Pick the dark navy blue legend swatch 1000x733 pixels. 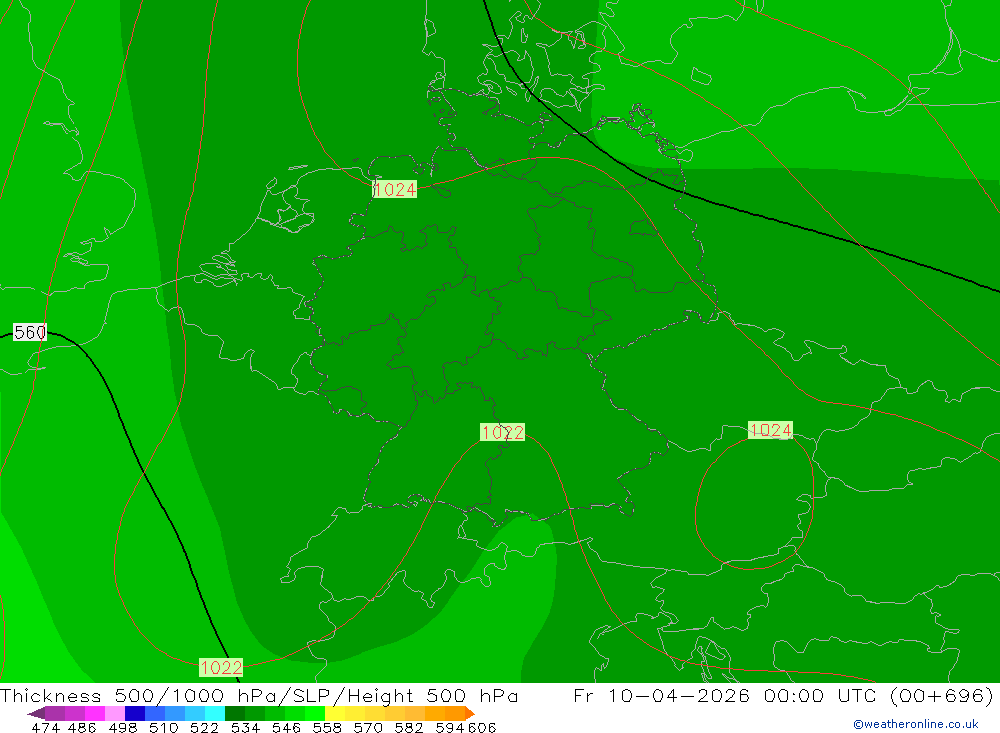[x=135, y=713]
